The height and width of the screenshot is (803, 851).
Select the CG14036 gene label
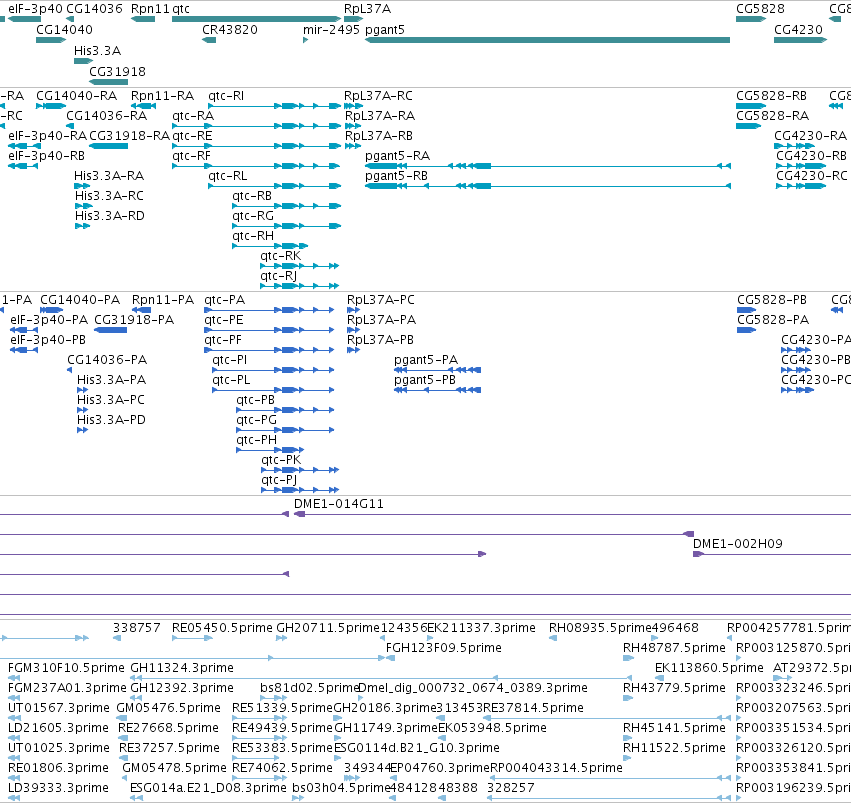point(94,9)
